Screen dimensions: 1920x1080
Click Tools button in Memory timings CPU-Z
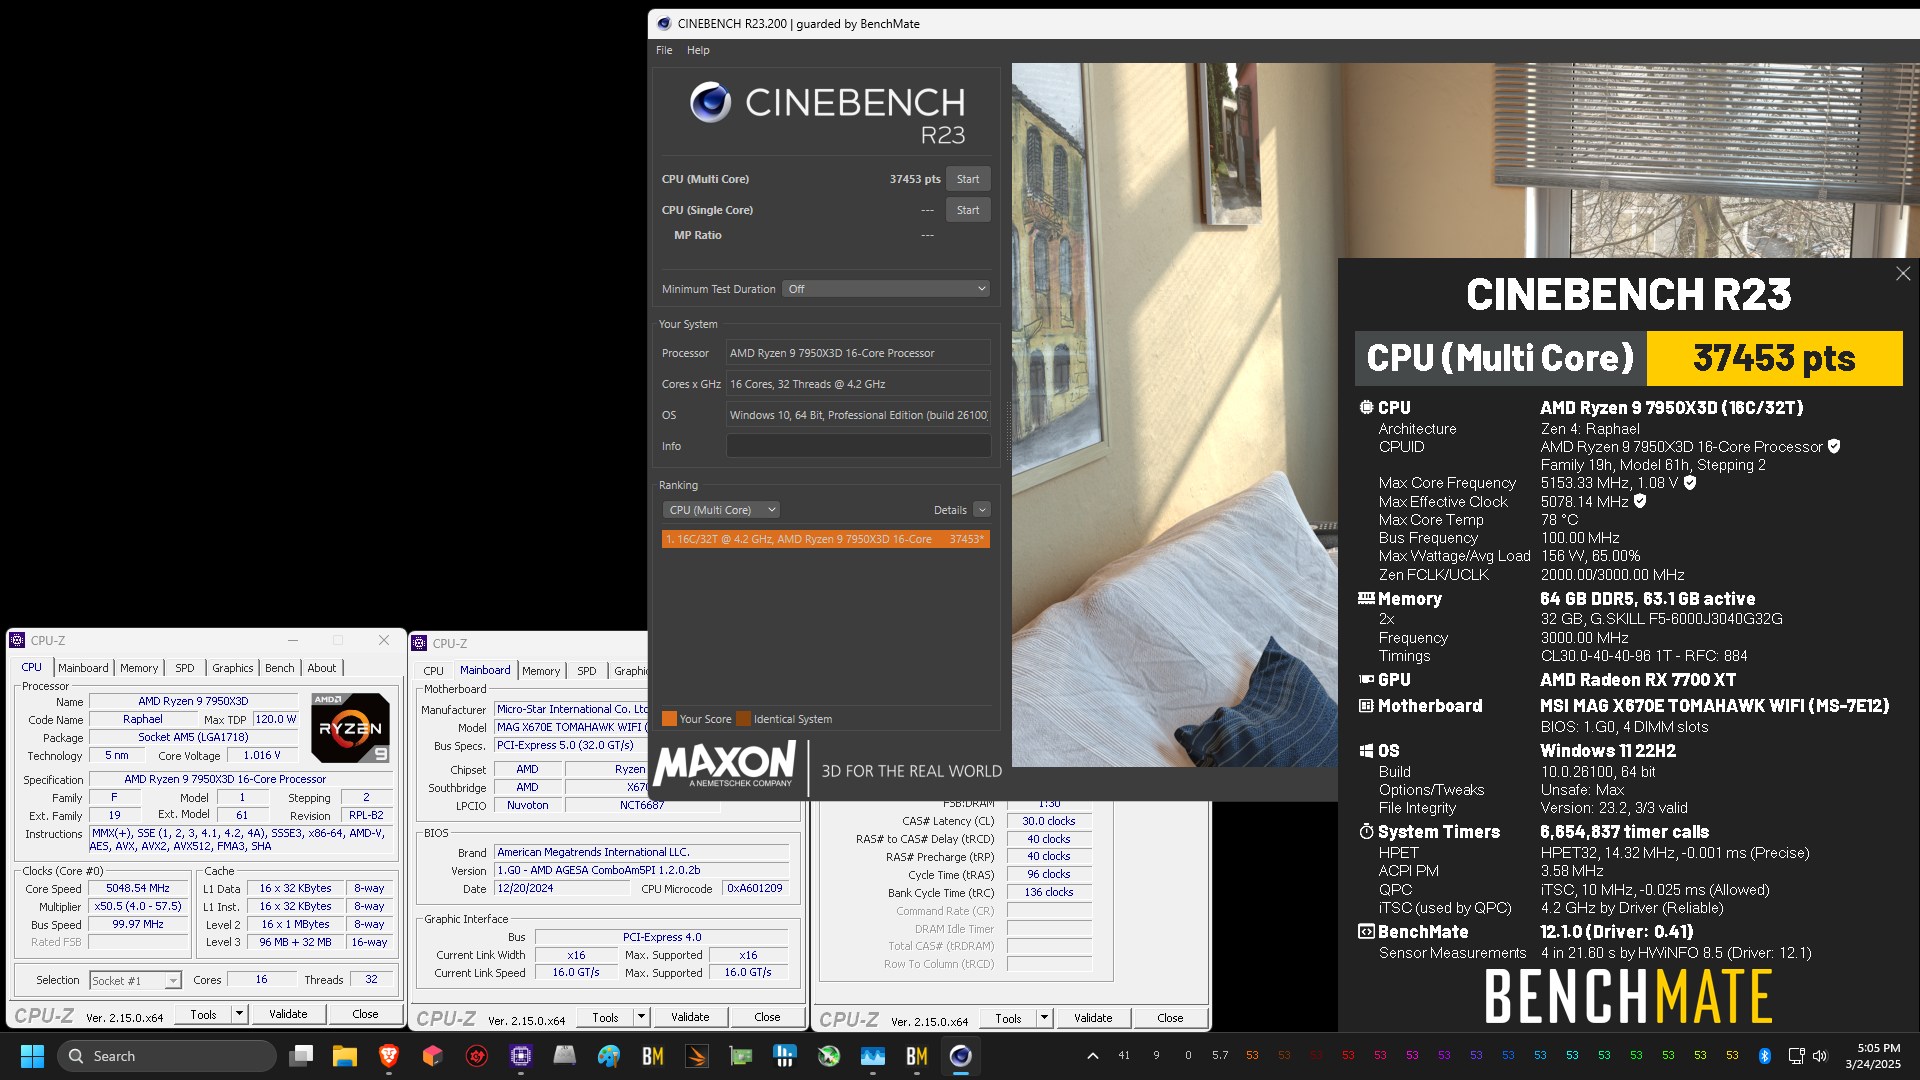(x=1008, y=1018)
